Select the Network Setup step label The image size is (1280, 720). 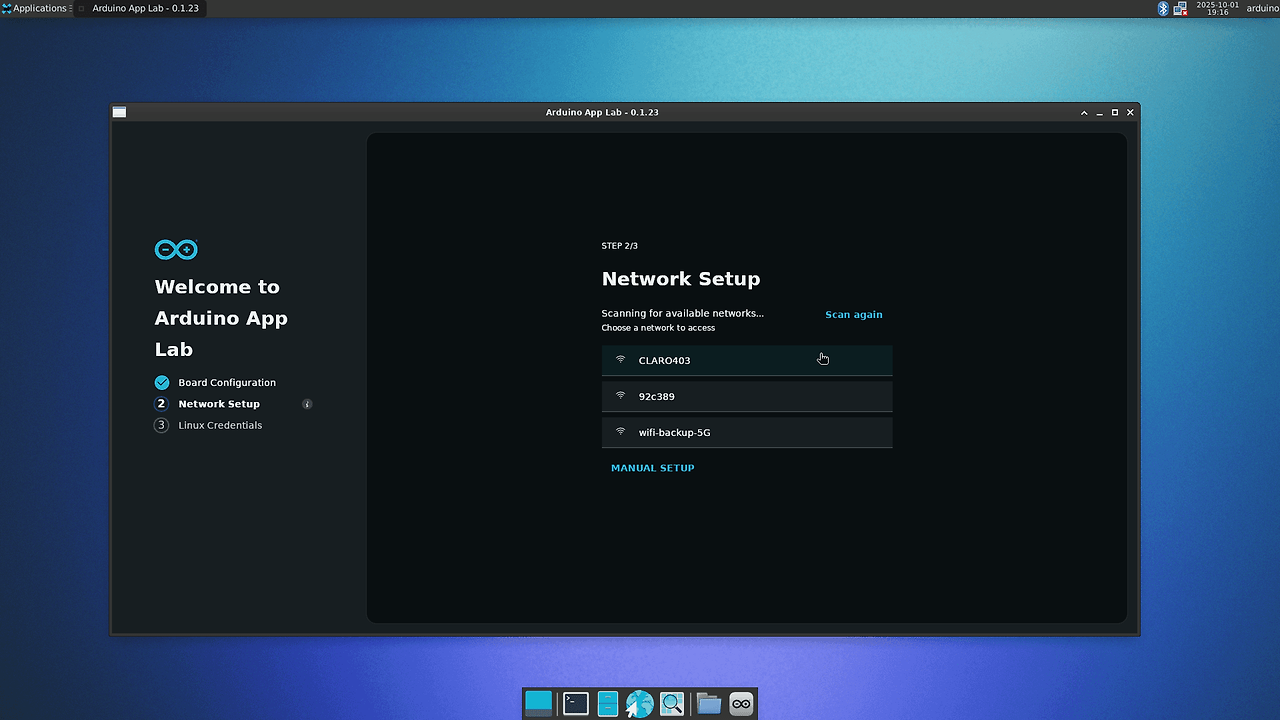coord(219,404)
